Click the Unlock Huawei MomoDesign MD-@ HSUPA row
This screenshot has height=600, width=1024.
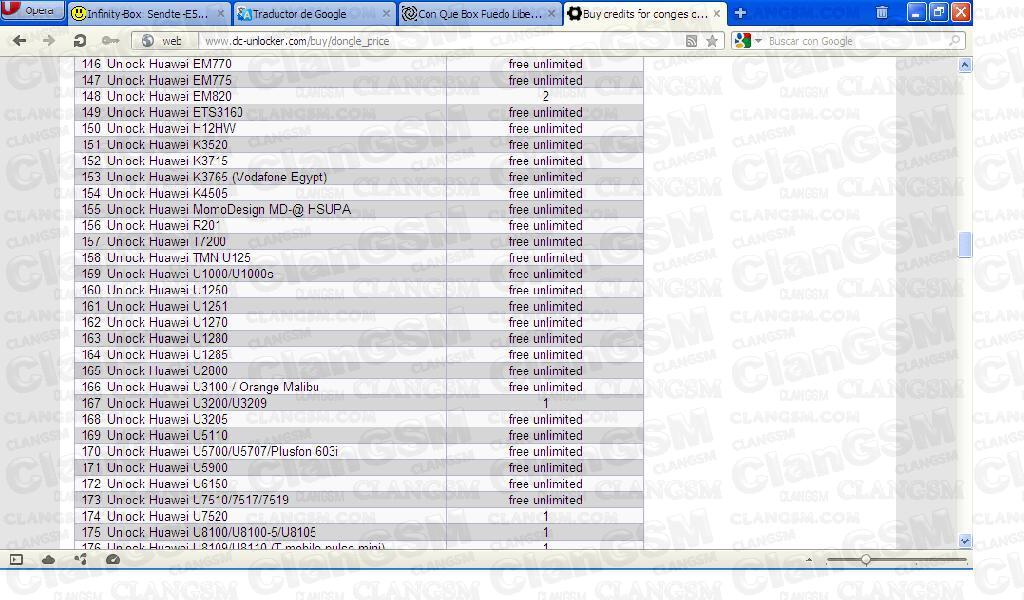click(359, 209)
